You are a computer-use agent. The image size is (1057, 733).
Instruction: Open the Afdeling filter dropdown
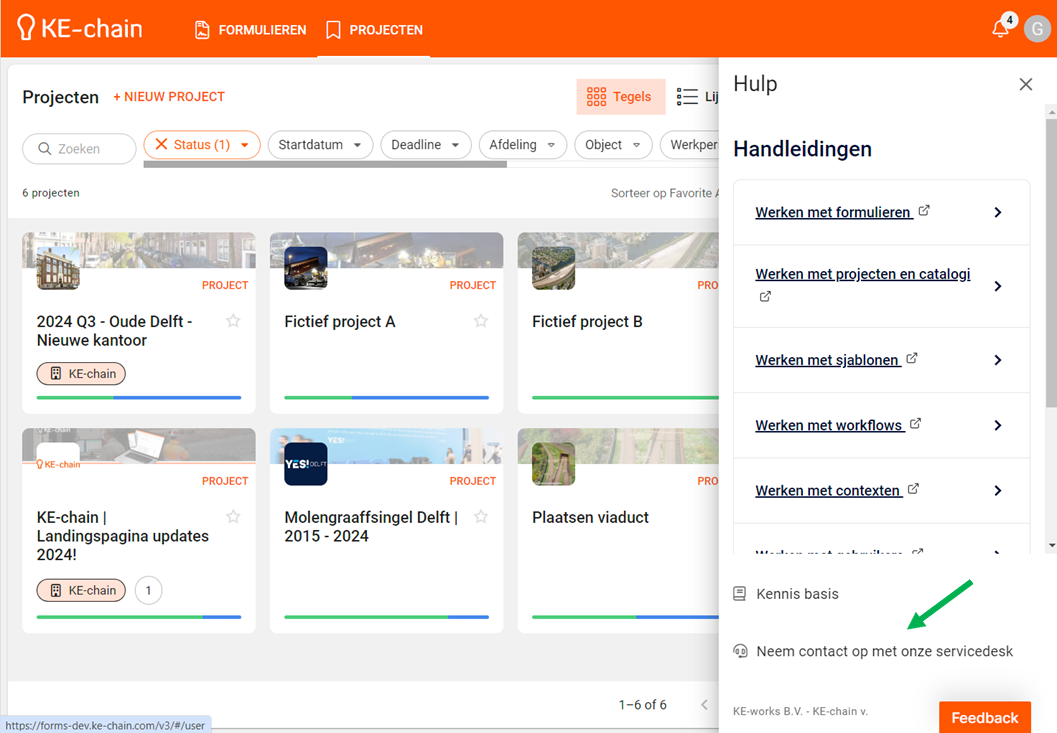[x=522, y=145]
